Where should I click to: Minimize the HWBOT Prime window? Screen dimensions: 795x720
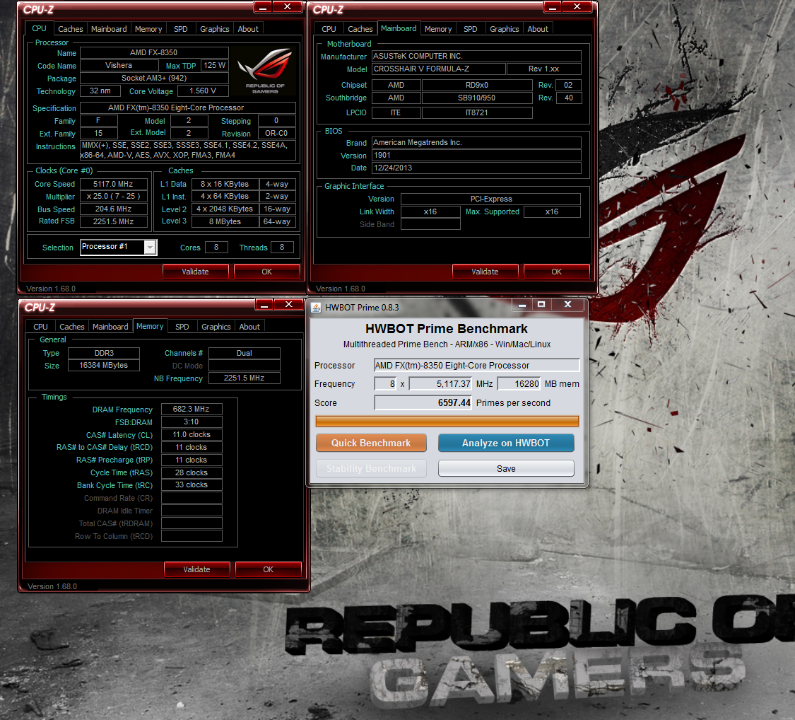point(522,304)
